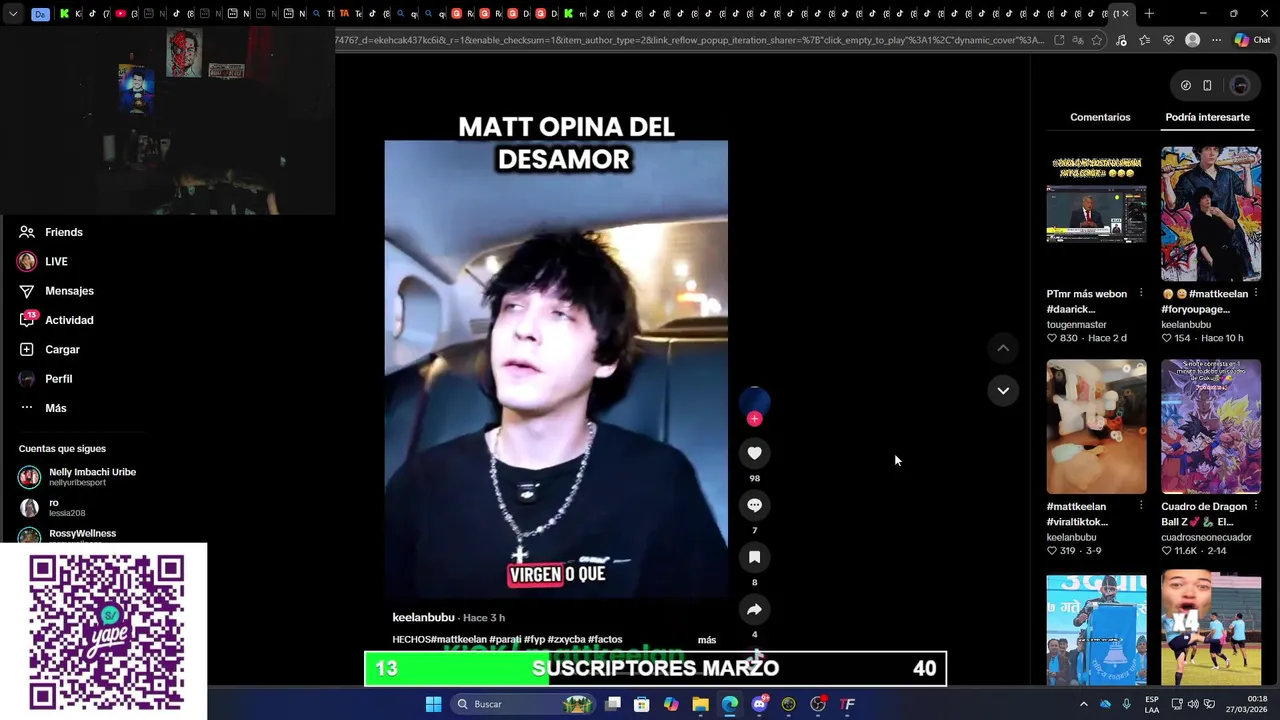The width and height of the screenshot is (1280, 720).
Task: Close the active browser tab
Action: pyautogui.click(x=1126, y=14)
